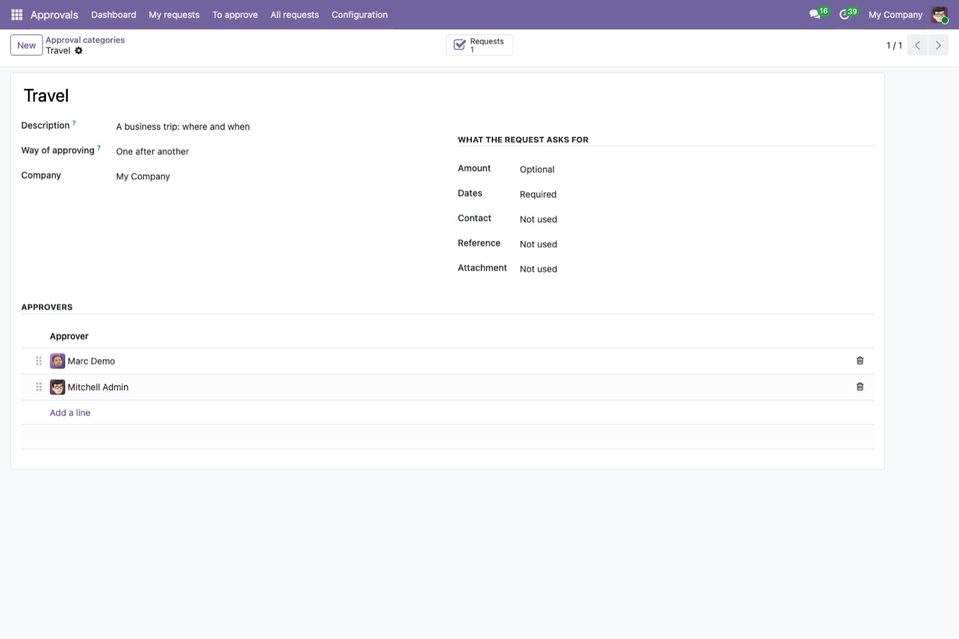Grab the Marc Demo row drag handle
Screen dimensions: 959x639
[39, 361]
